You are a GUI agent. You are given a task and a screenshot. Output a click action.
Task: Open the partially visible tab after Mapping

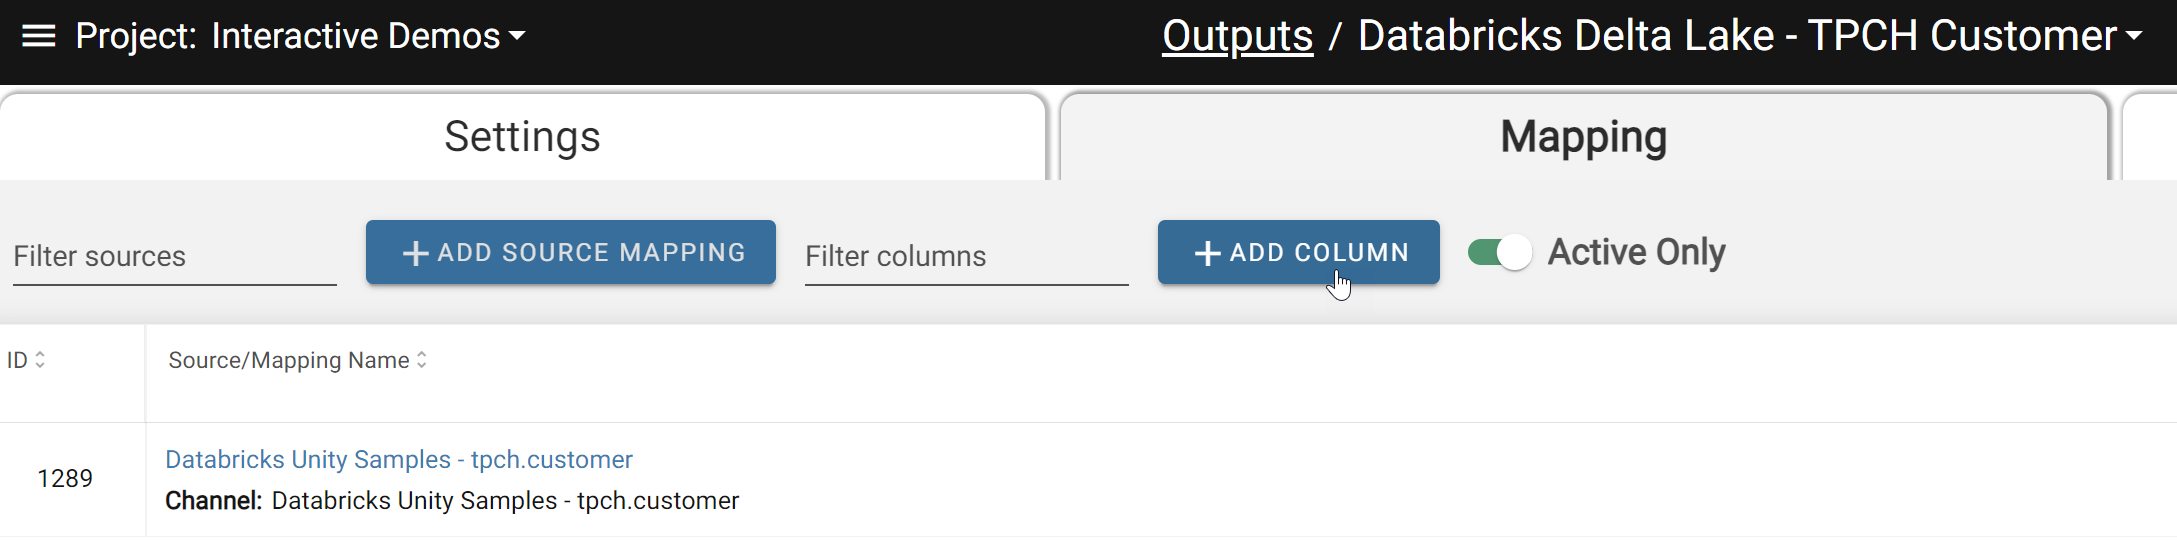click(x=2150, y=137)
